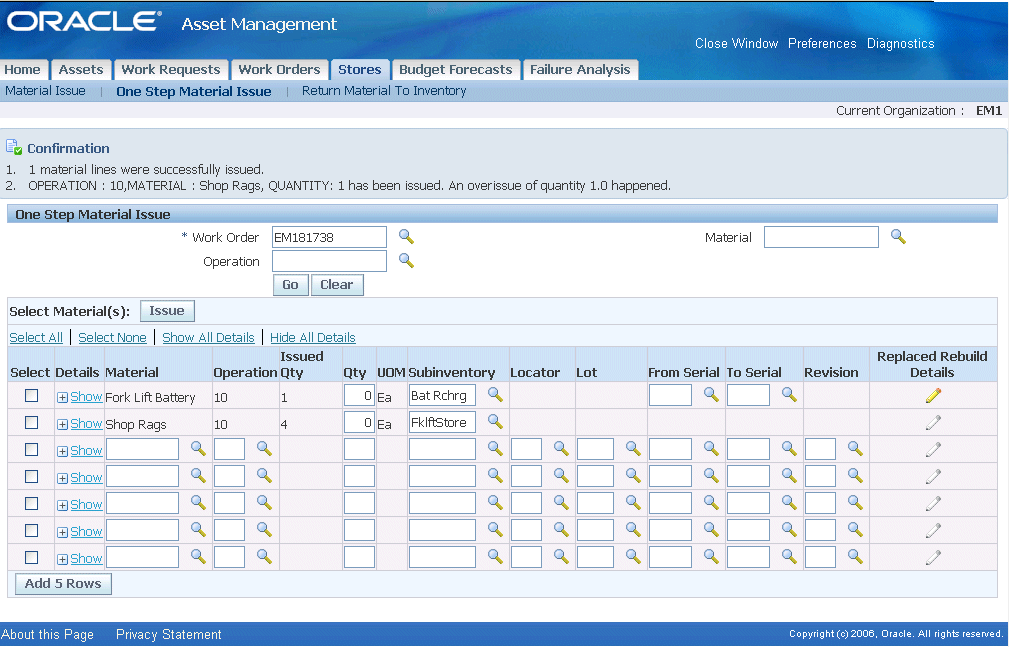Focus the Material filter input field
This screenshot has height=647, width=1009.
pyautogui.click(x=821, y=237)
